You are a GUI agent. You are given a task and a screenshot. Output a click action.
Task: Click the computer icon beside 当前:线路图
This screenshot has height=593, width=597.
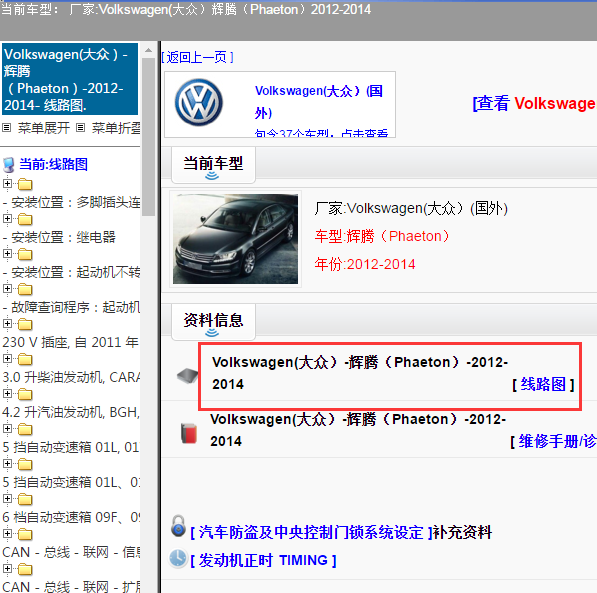point(8,165)
